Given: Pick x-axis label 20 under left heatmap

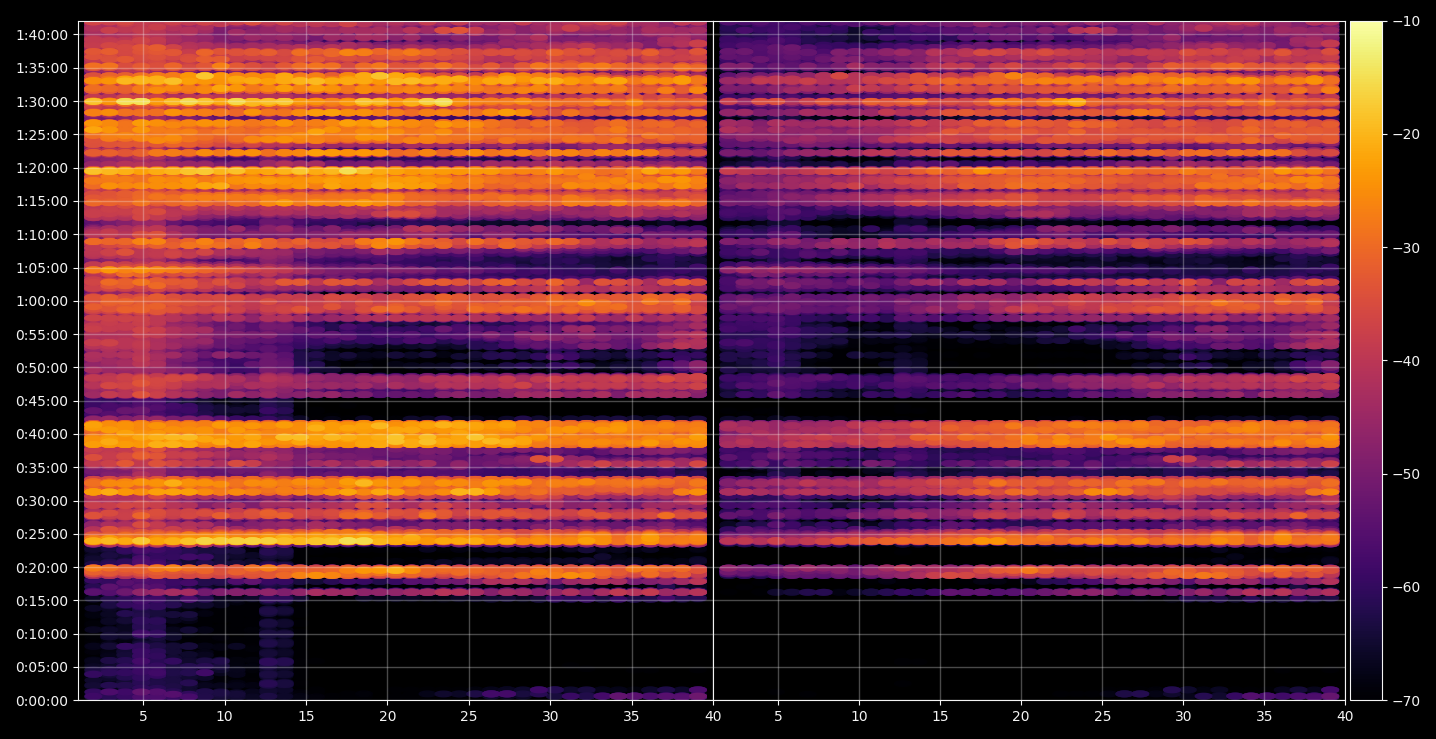Looking at the screenshot, I should pyautogui.click(x=387, y=717).
